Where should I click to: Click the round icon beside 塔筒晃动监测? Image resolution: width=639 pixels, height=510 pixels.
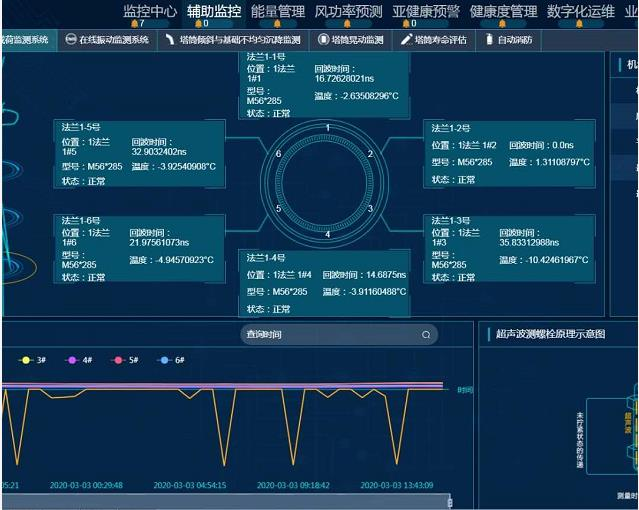pos(323,40)
